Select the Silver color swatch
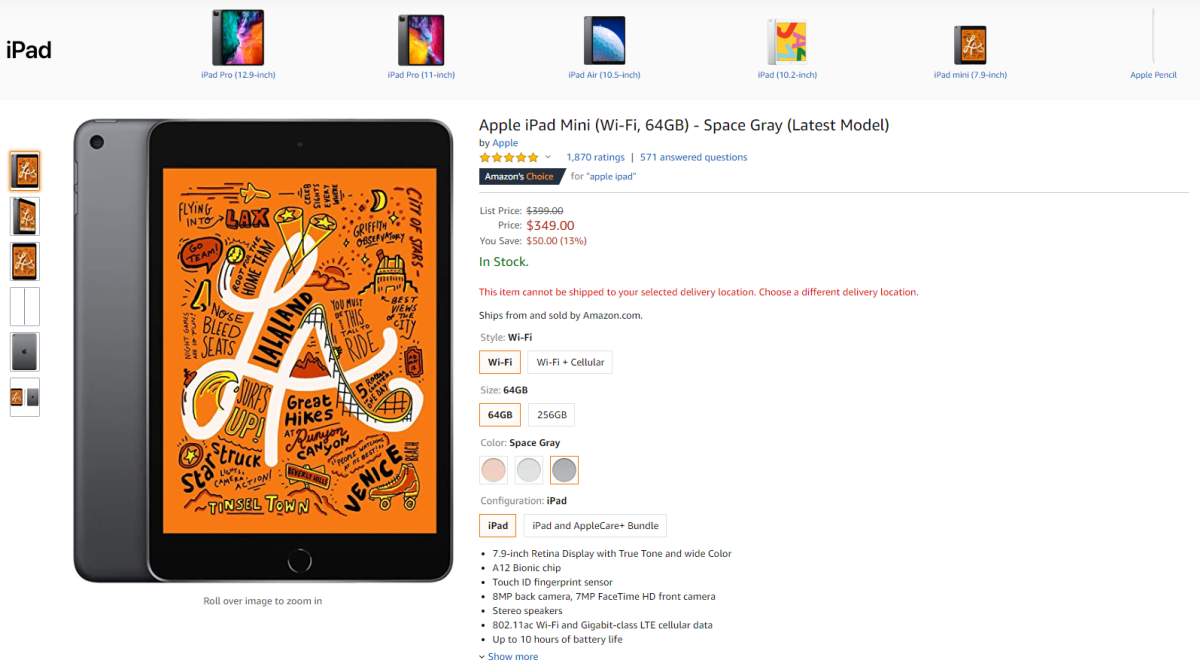 point(529,469)
